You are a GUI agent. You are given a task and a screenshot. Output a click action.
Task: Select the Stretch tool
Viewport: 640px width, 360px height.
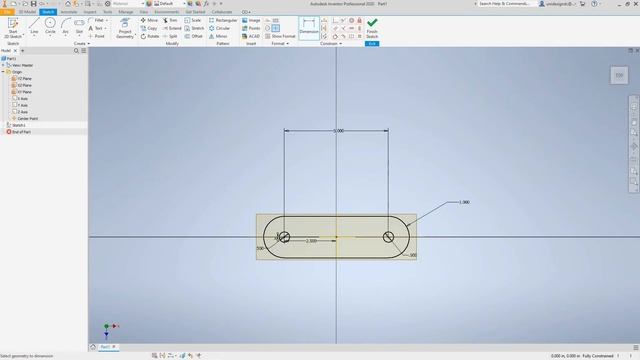[194, 28]
